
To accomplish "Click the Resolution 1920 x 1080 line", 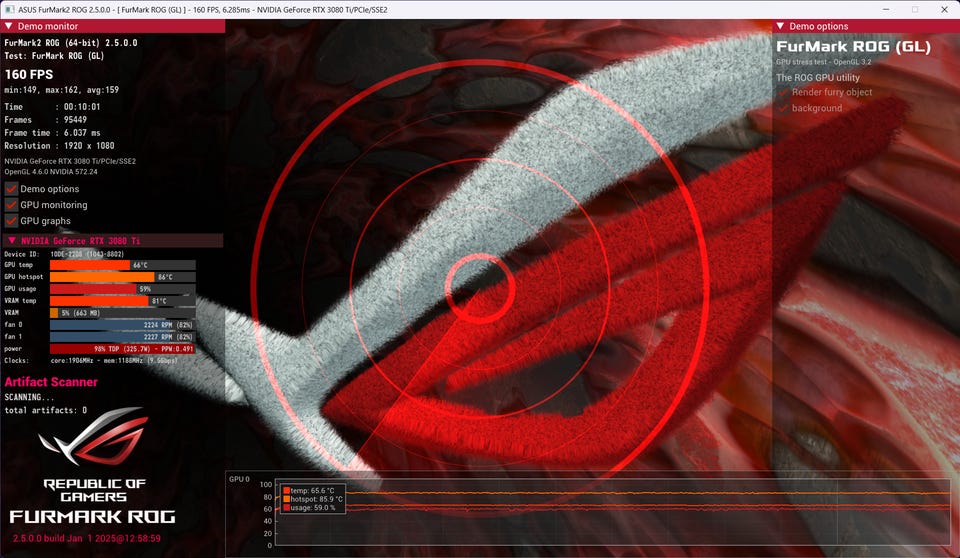I will coord(59,146).
